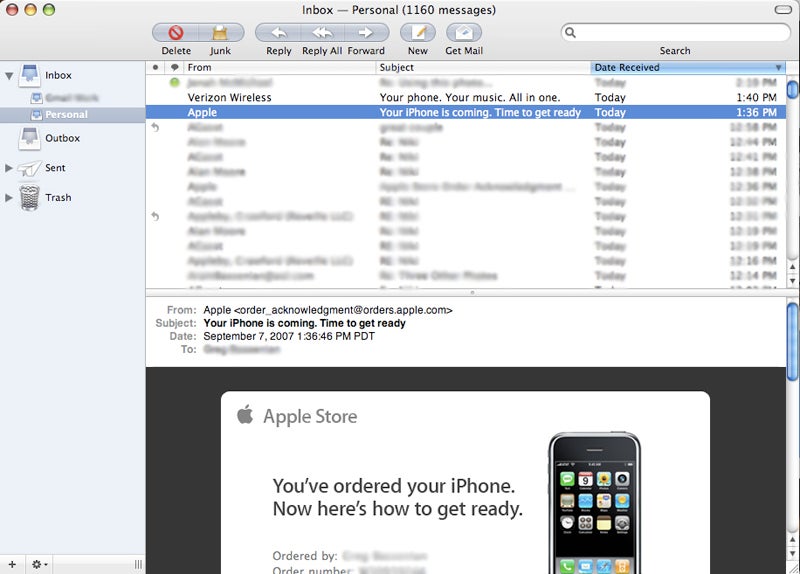800x574 pixels.
Task: Click the Trash can icon
Action: [29, 197]
